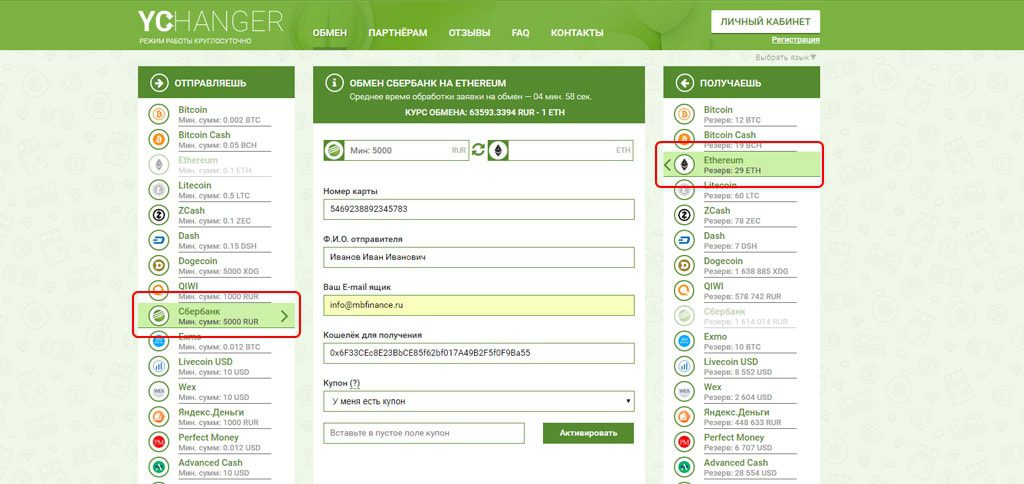Click the Регистрация link
The height and width of the screenshot is (484, 1024).
(x=795, y=40)
